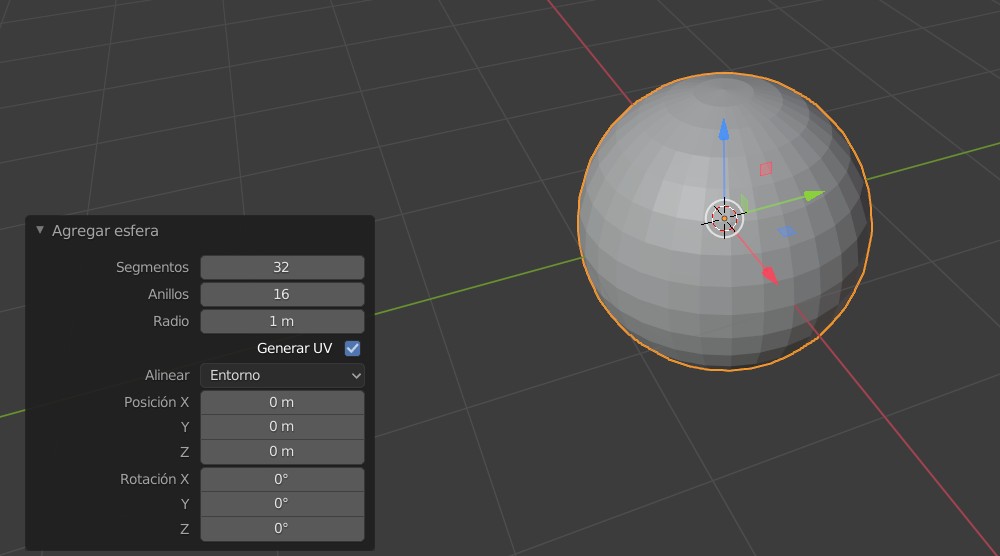Viewport: 1000px width, 556px height.
Task: Click the Rotación X value field
Action: point(283,479)
